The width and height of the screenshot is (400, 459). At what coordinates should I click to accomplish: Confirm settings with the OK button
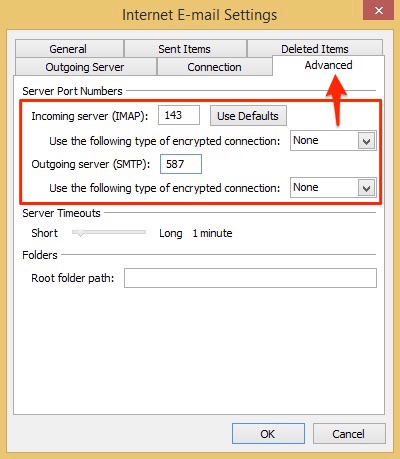[x=268, y=434]
